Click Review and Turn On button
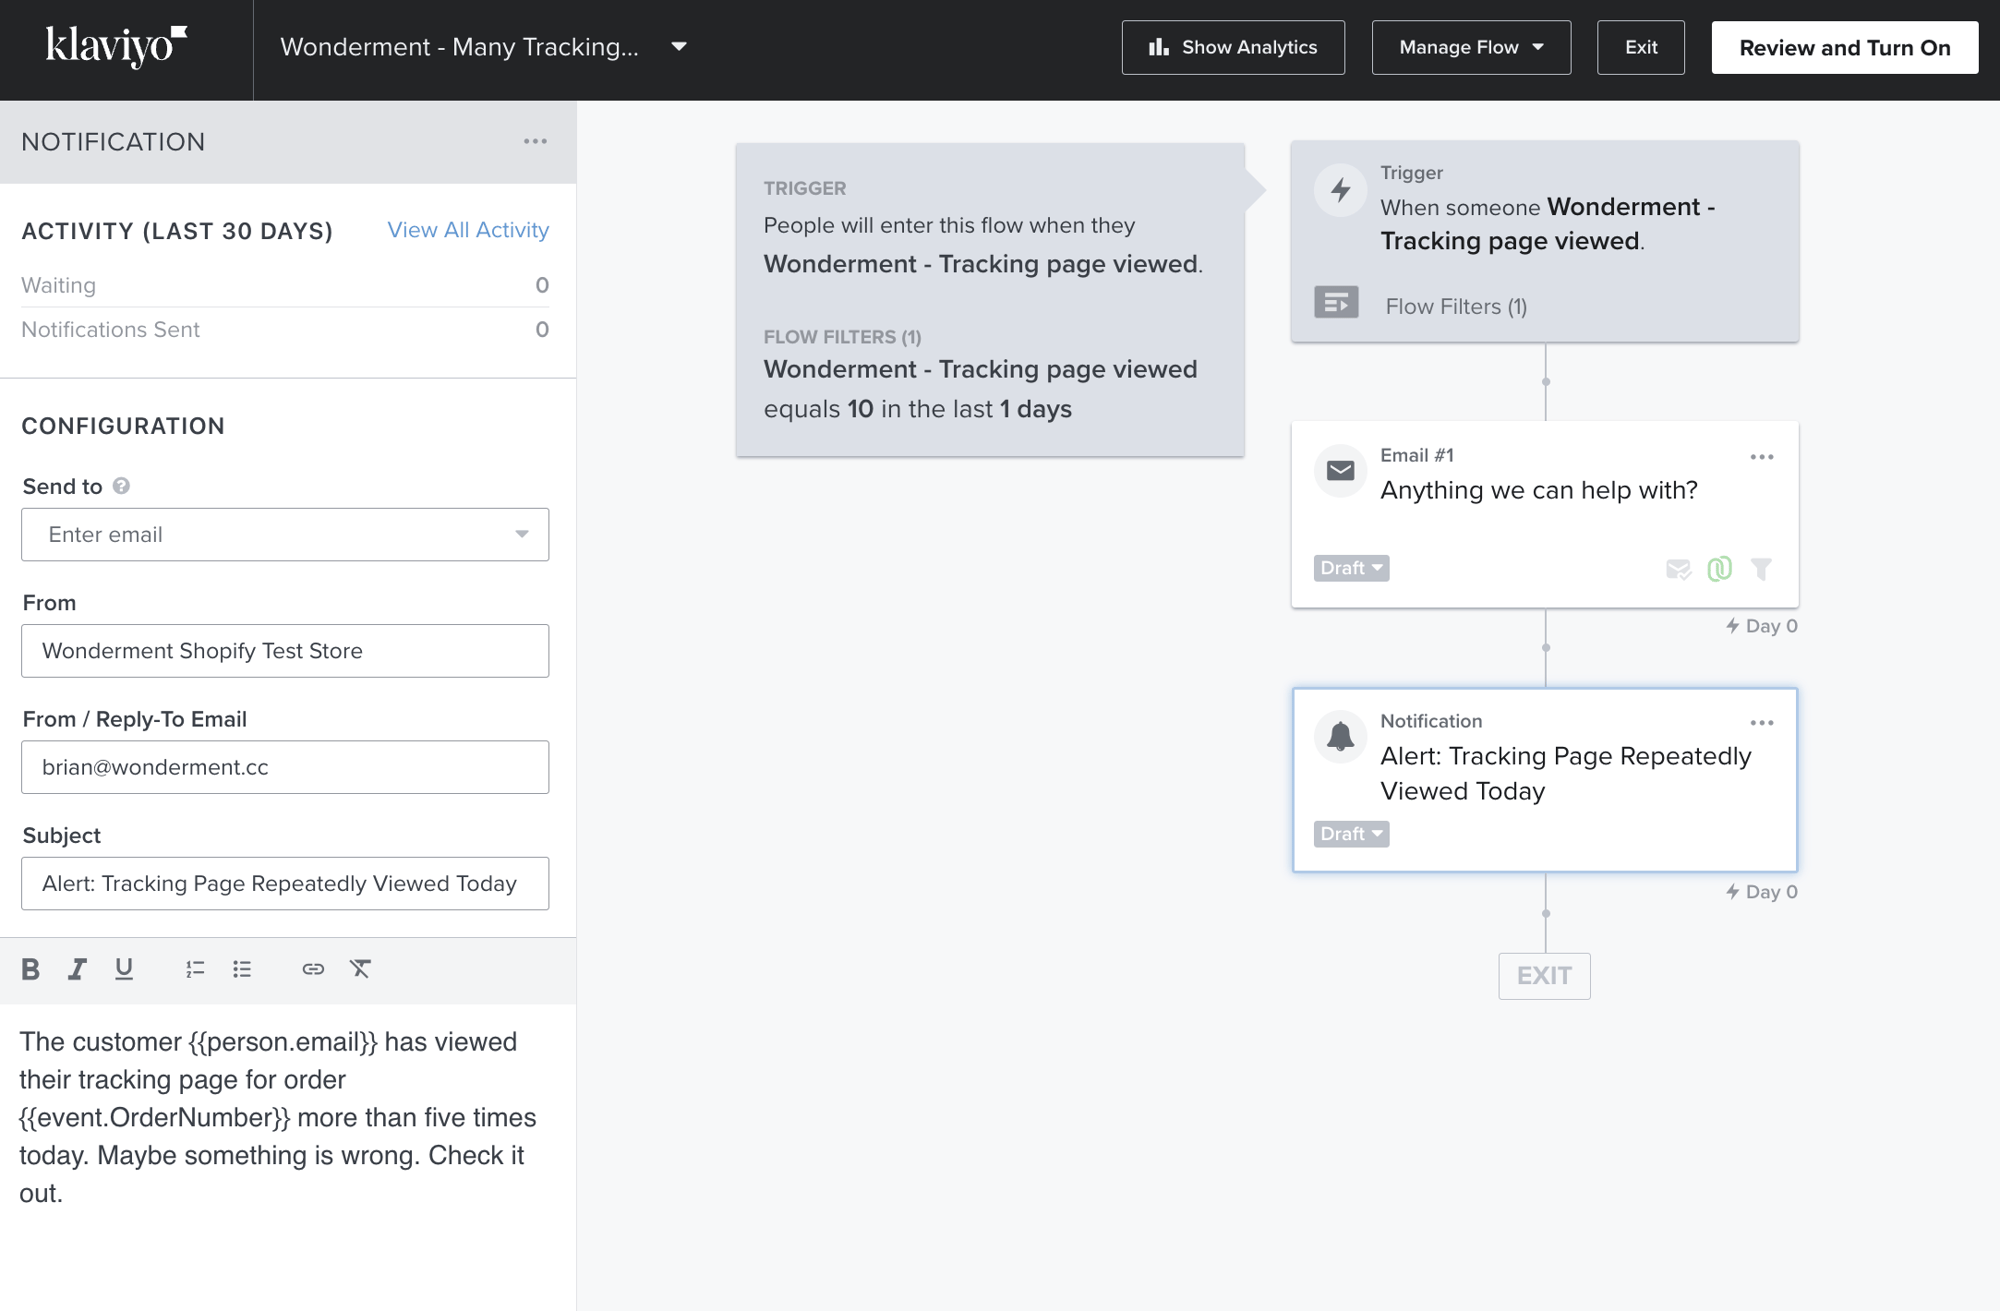This screenshot has height=1311, width=2000. [1845, 47]
